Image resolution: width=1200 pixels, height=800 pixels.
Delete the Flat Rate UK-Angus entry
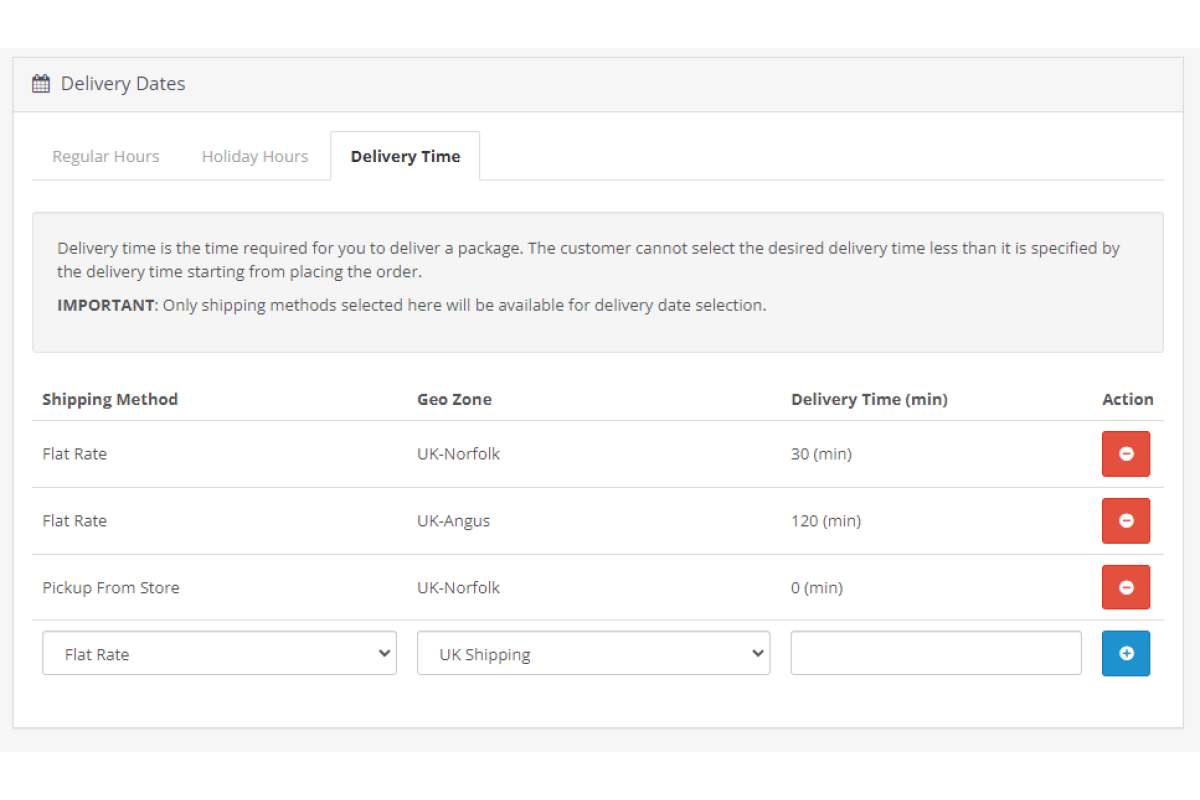[x=1125, y=521]
